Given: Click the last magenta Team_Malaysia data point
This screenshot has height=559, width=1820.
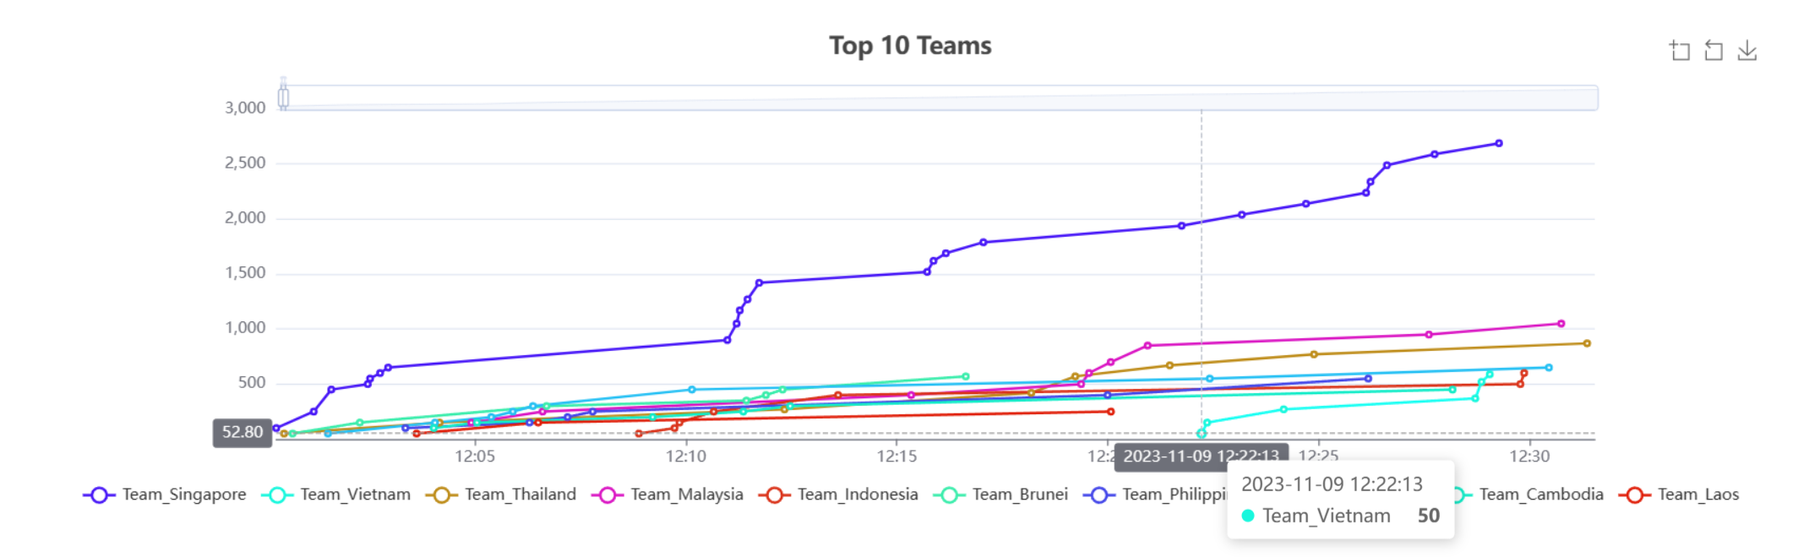Looking at the screenshot, I should point(1561,323).
